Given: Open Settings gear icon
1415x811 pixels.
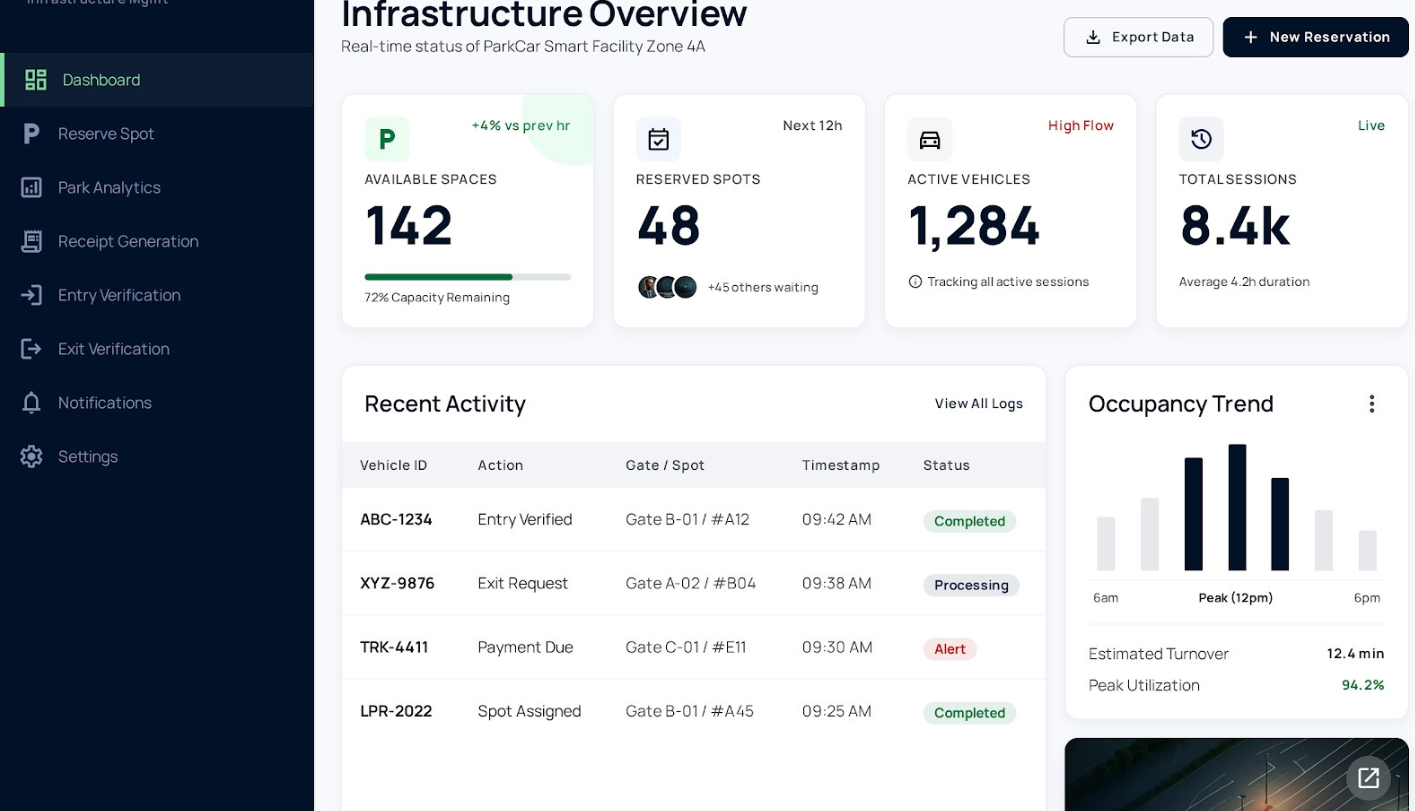Looking at the screenshot, I should pos(32,457).
